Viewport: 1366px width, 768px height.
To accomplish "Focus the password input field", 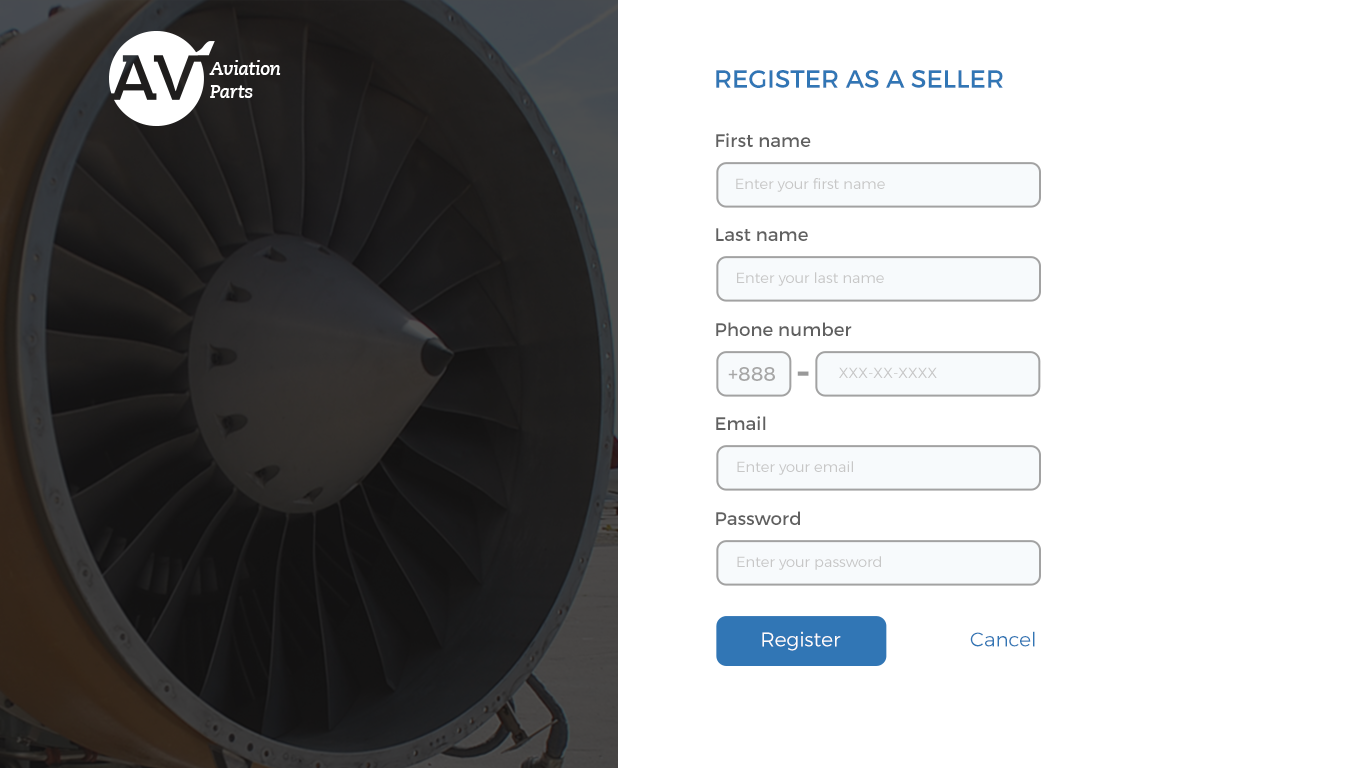I will pos(878,563).
